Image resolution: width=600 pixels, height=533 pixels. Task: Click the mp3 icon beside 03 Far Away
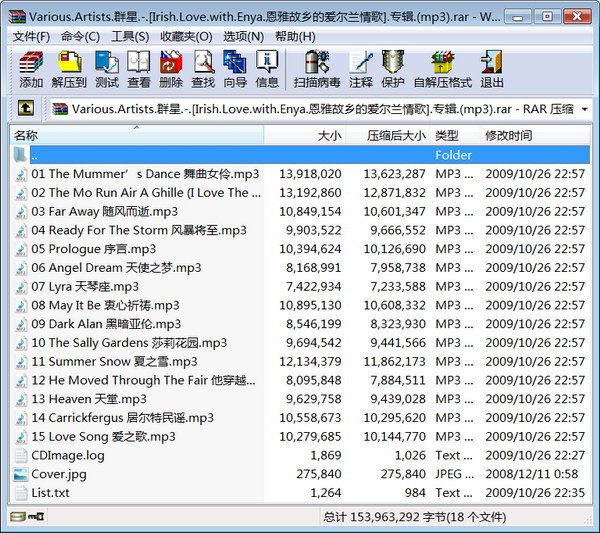(21, 212)
